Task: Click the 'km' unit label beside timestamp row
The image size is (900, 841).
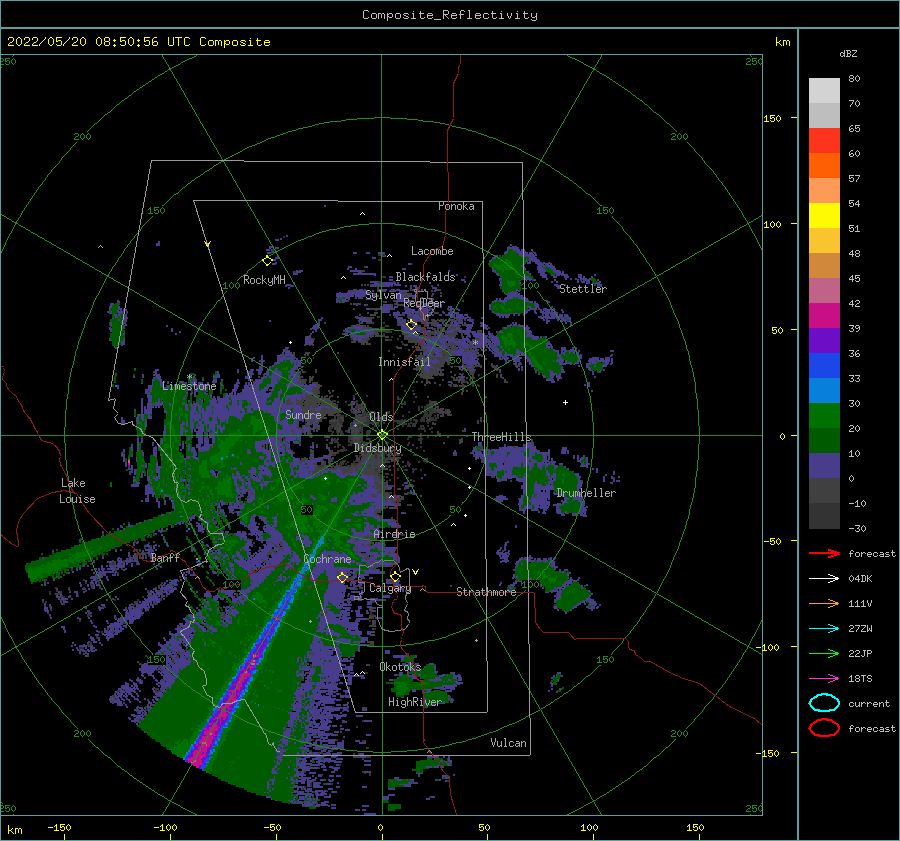Action: pos(782,42)
